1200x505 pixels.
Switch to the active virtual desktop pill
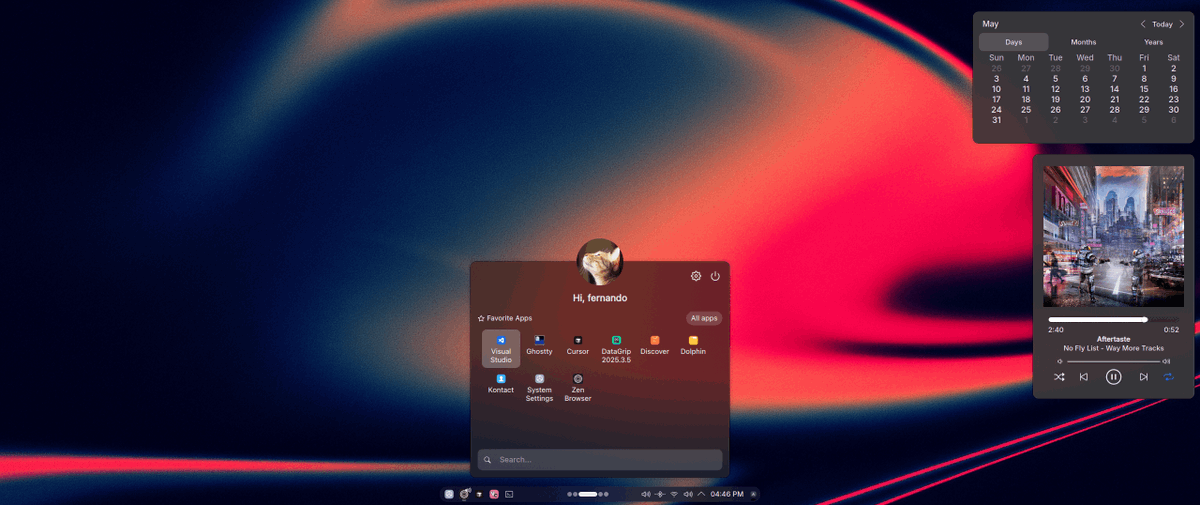pos(588,494)
